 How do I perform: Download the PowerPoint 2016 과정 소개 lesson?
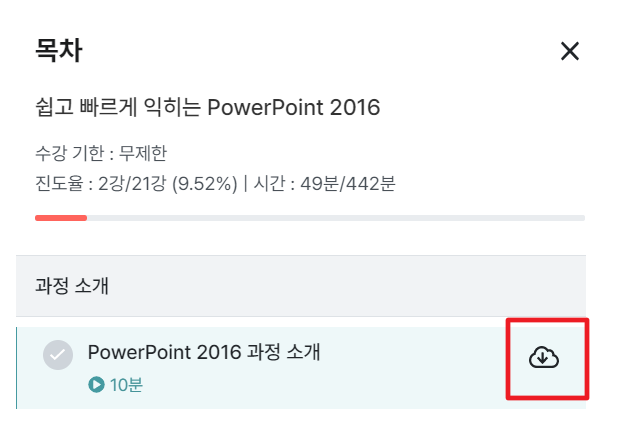click(544, 357)
